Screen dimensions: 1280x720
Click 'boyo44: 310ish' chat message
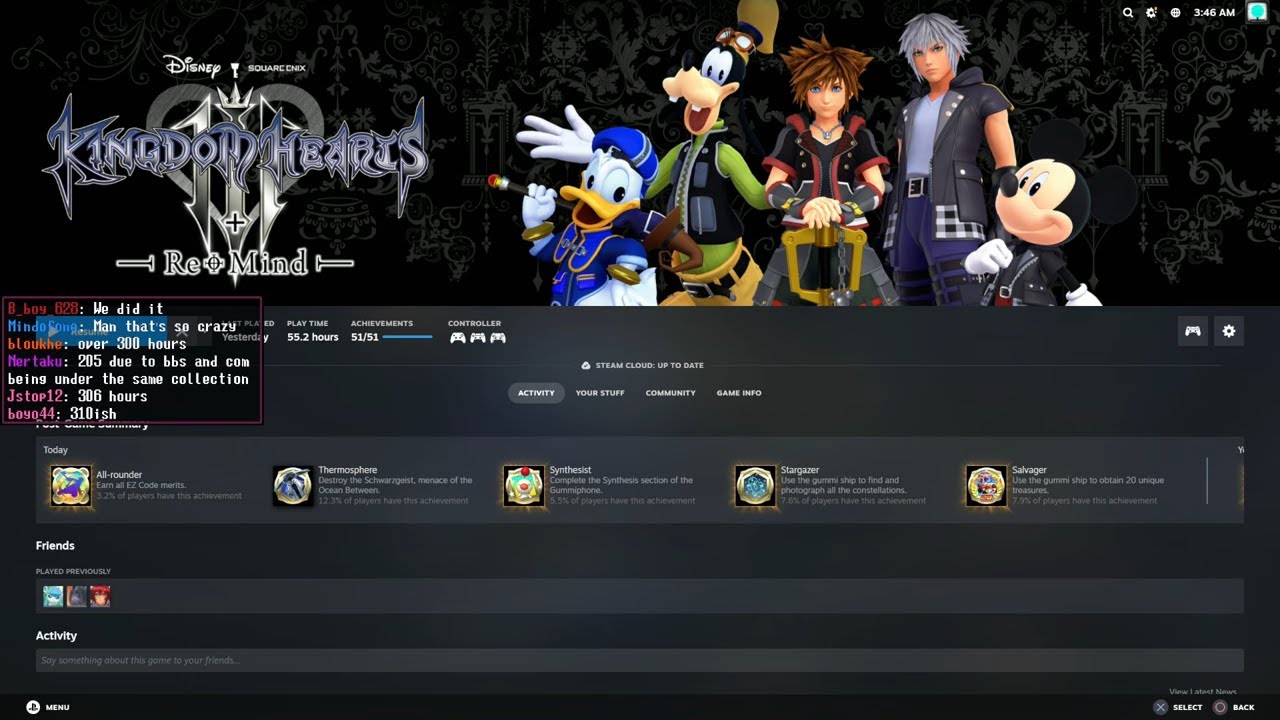pos(62,413)
